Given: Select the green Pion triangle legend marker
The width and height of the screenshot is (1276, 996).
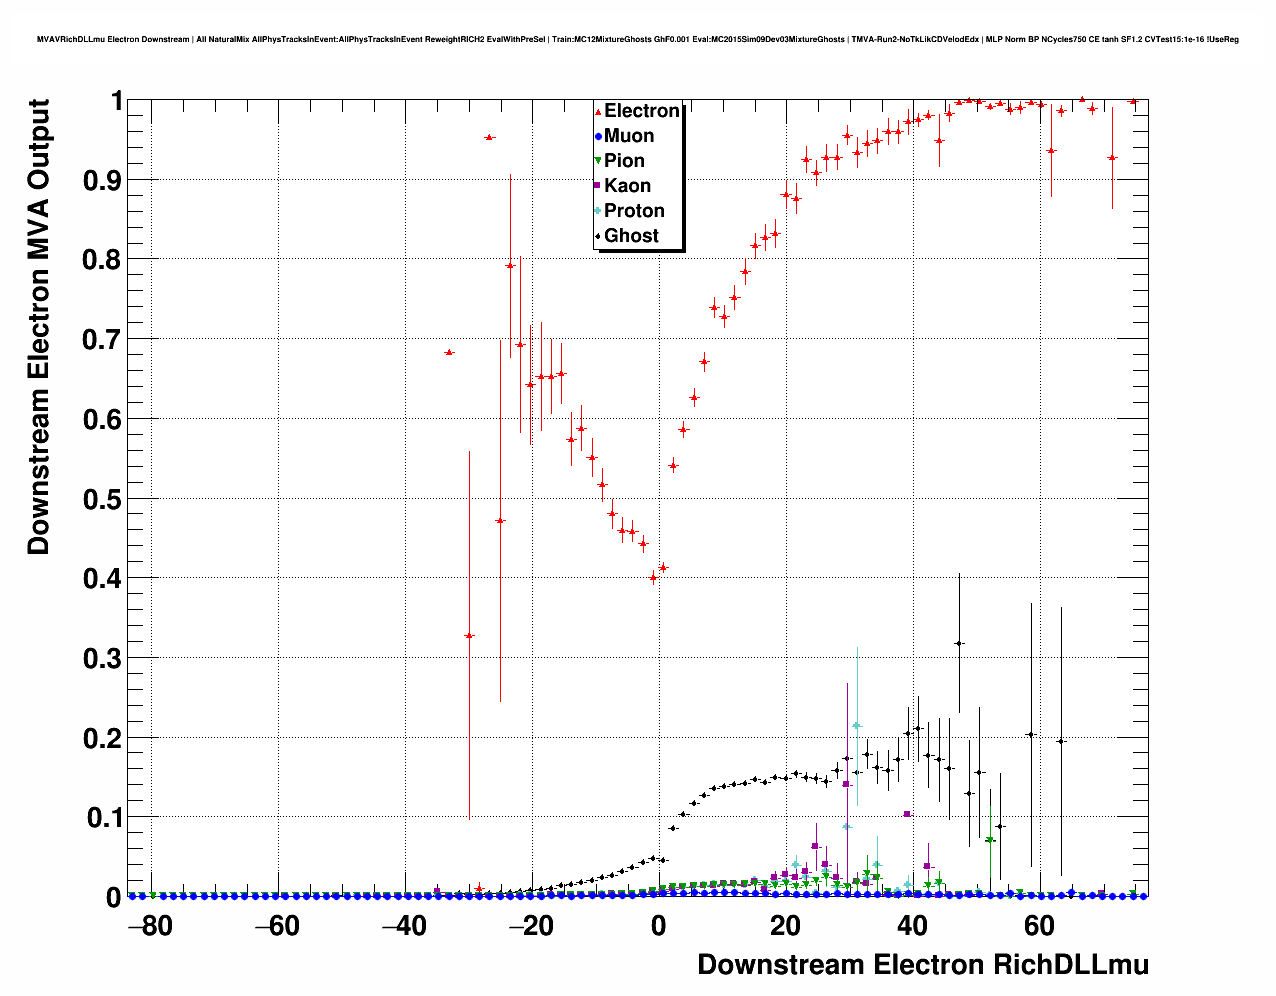Looking at the screenshot, I should pyautogui.click(x=599, y=161).
